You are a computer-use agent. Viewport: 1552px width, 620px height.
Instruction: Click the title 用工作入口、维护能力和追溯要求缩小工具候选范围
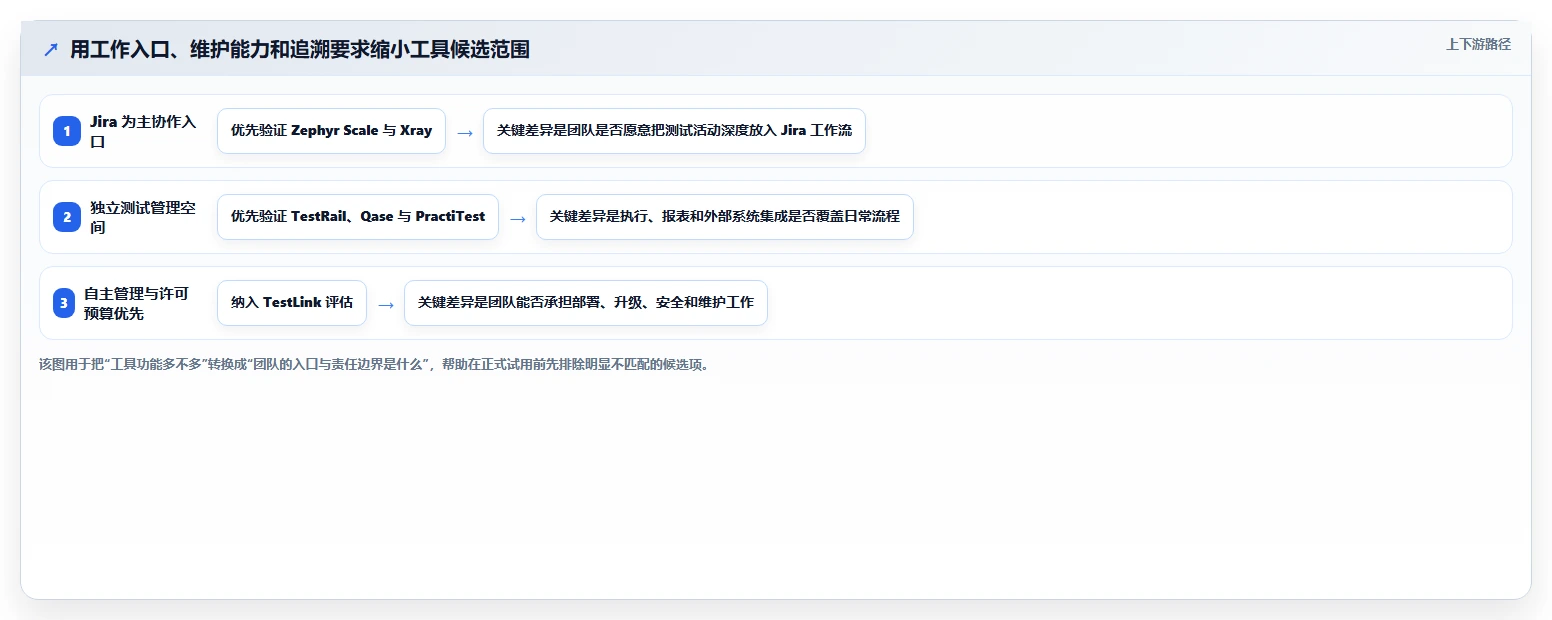tap(300, 49)
